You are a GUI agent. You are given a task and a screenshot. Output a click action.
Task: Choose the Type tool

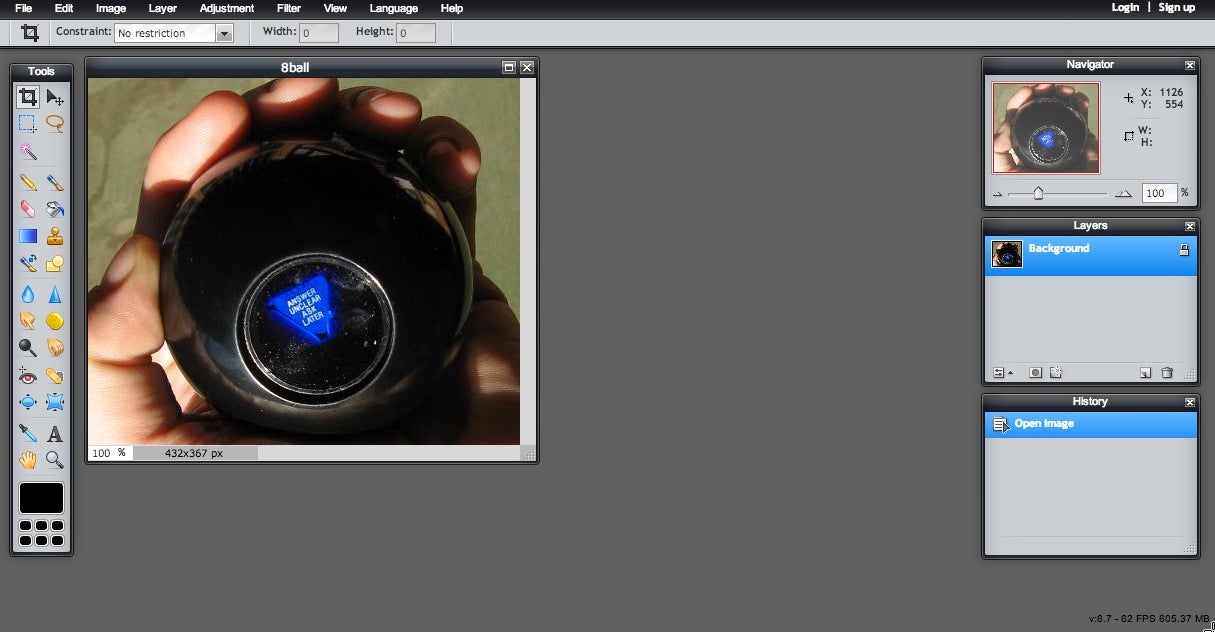pyautogui.click(x=55, y=433)
